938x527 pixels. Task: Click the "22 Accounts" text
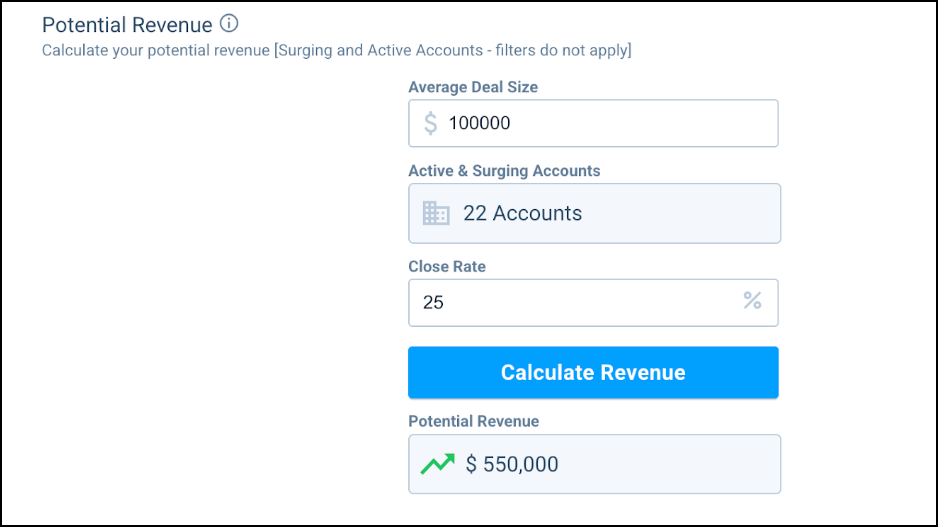[x=522, y=213]
